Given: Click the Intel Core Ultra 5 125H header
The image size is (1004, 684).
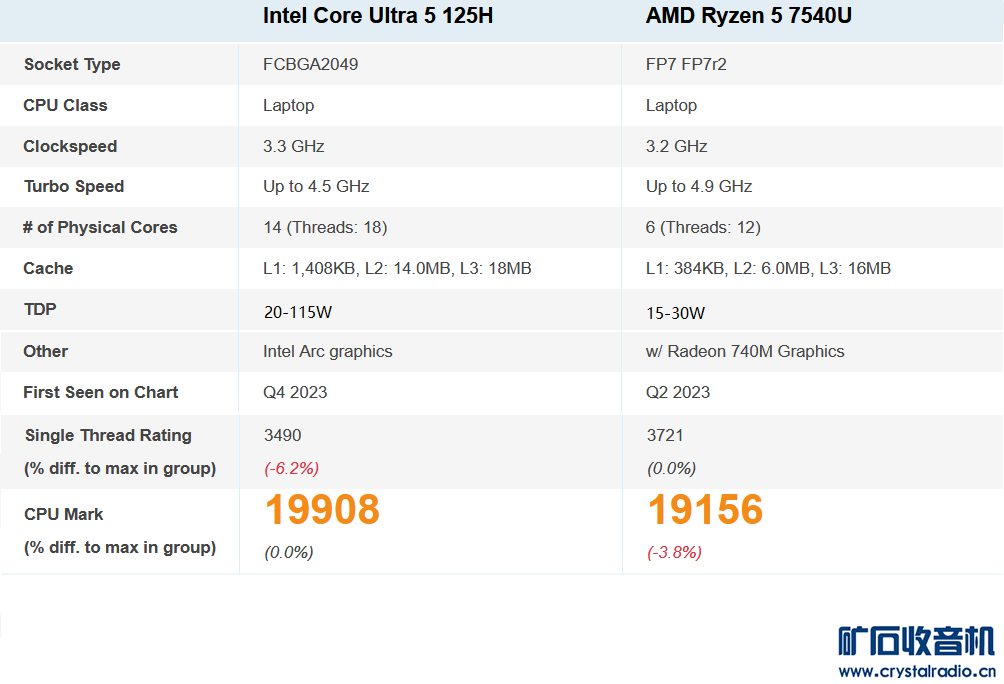Looking at the screenshot, I should [378, 16].
